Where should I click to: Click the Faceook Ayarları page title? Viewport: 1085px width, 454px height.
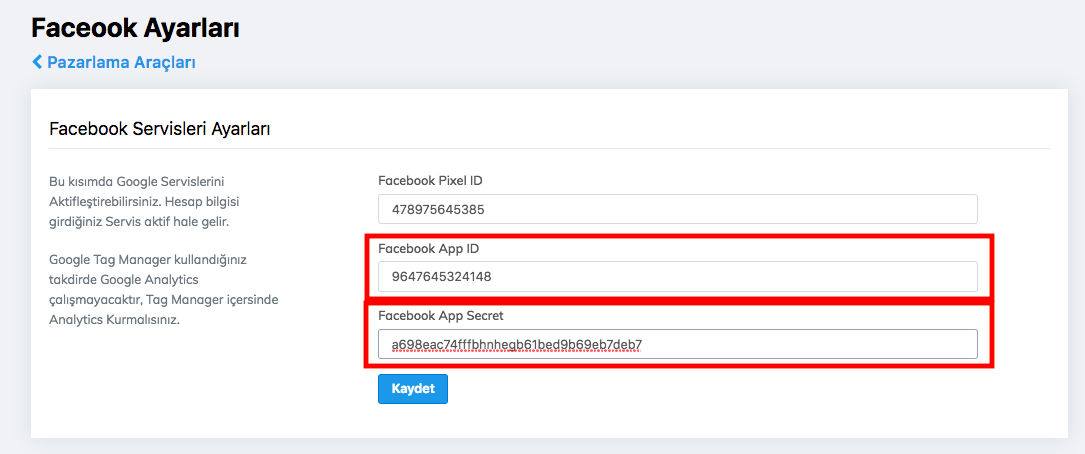point(135,28)
